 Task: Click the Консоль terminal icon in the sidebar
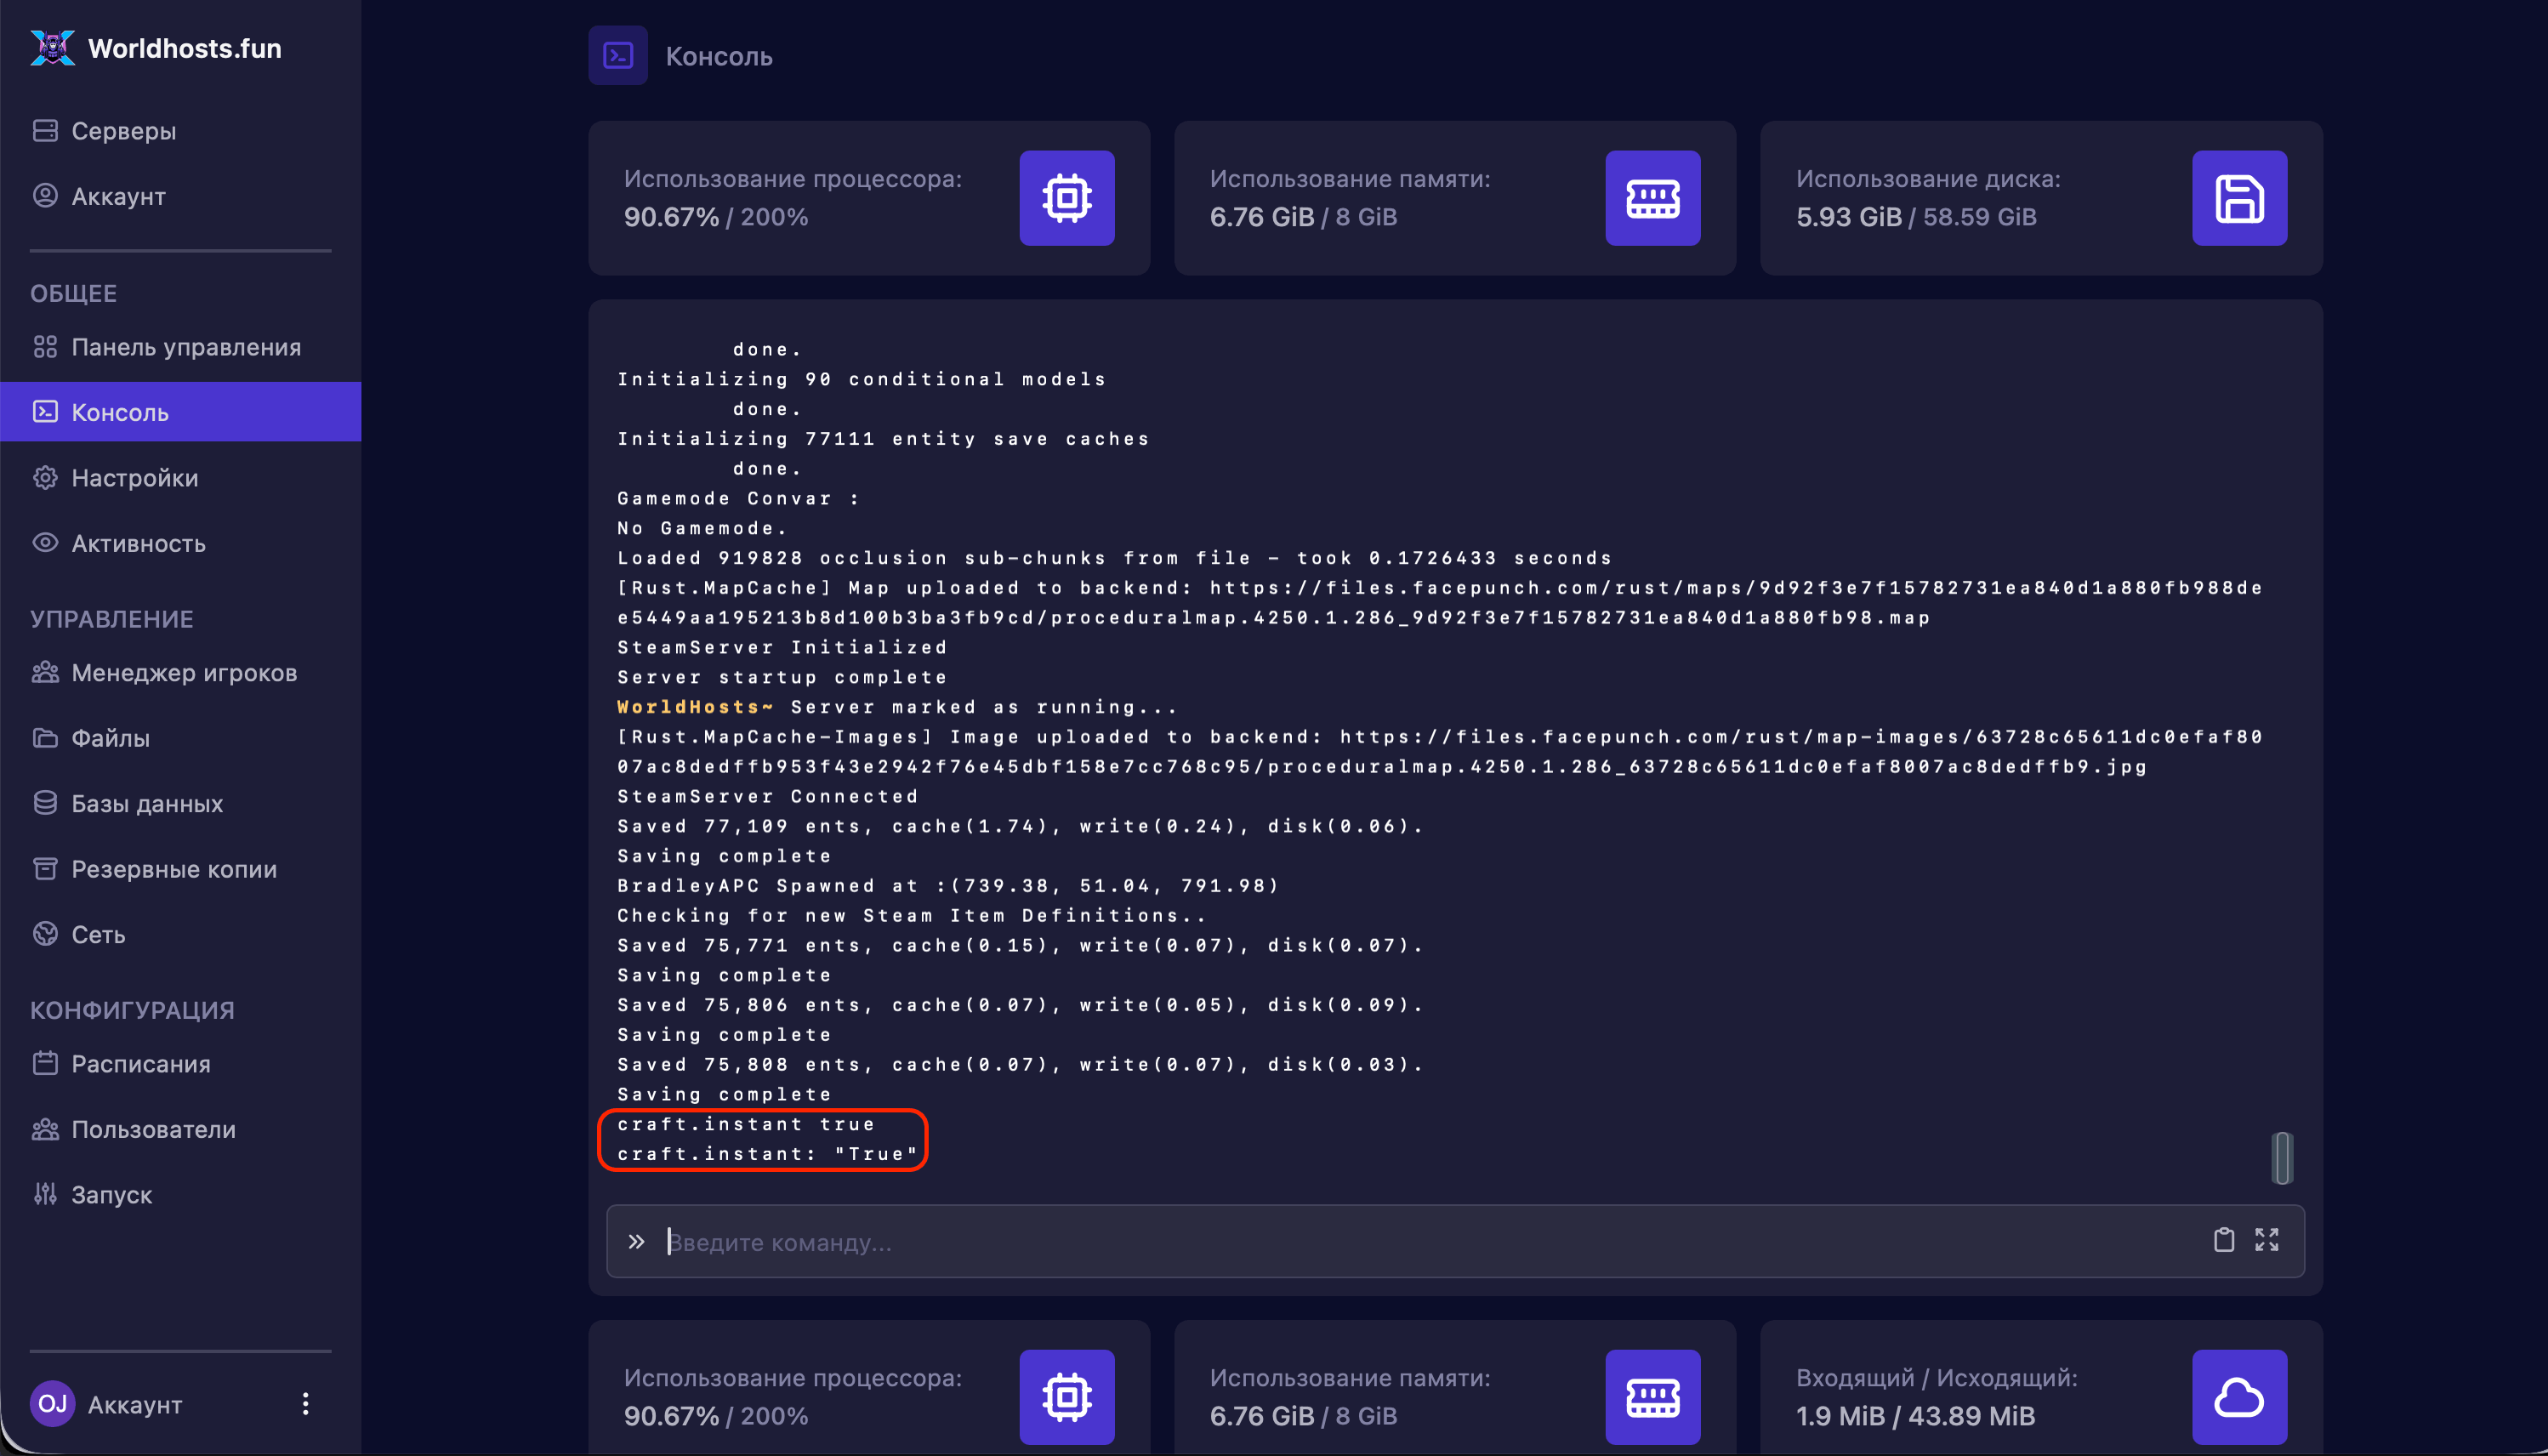(x=45, y=412)
